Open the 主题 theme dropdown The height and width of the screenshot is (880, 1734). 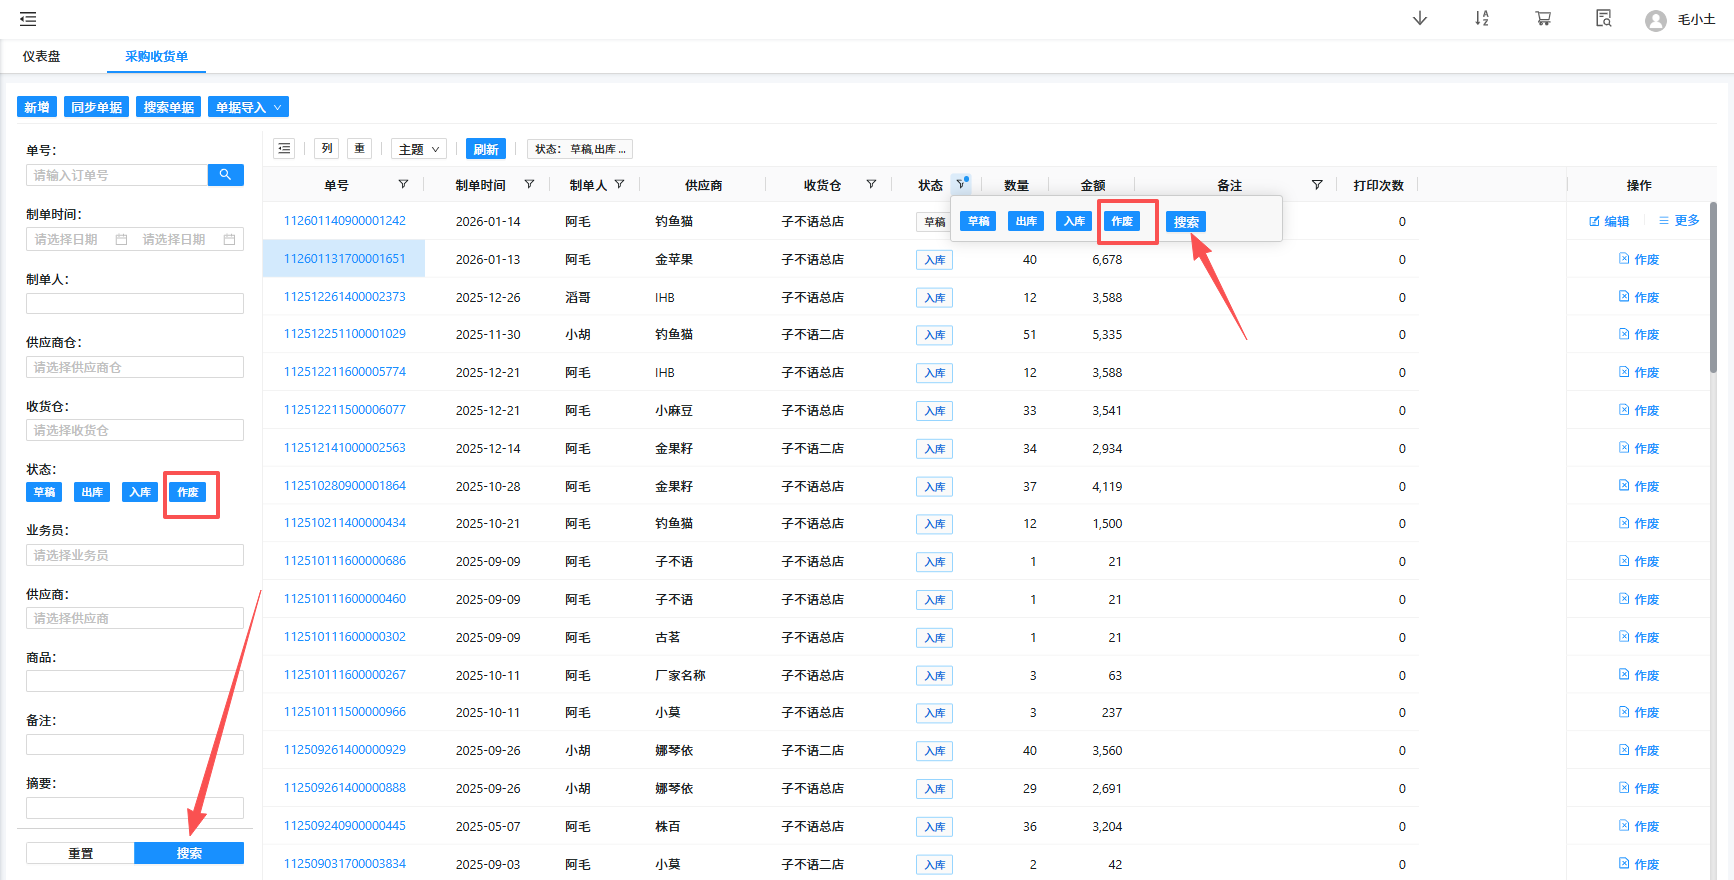tap(418, 149)
